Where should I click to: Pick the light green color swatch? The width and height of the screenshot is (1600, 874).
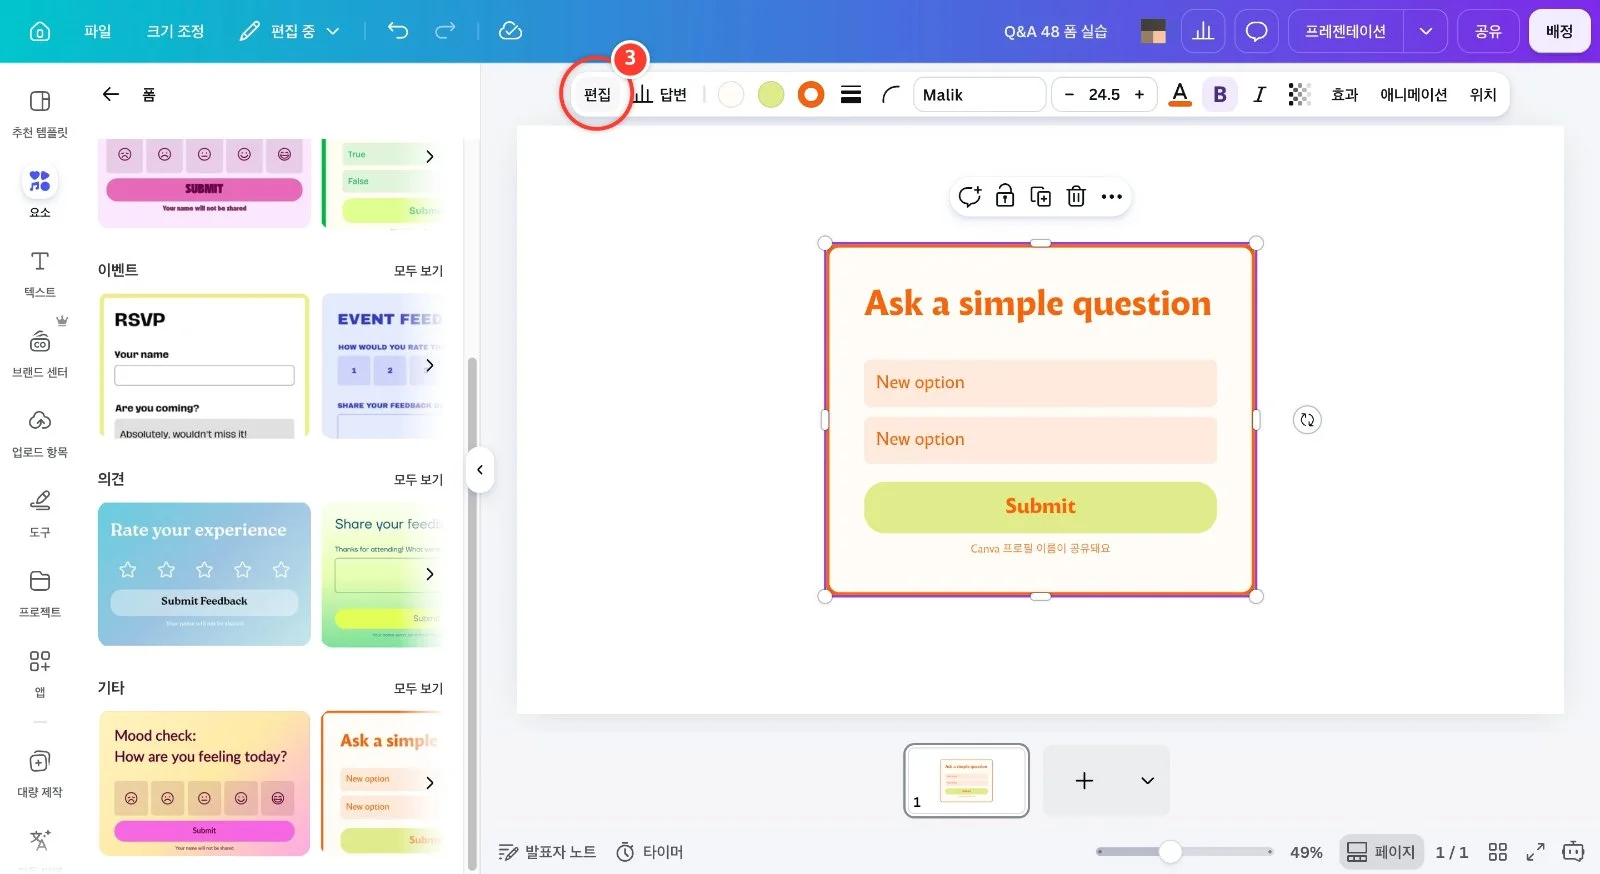click(771, 95)
